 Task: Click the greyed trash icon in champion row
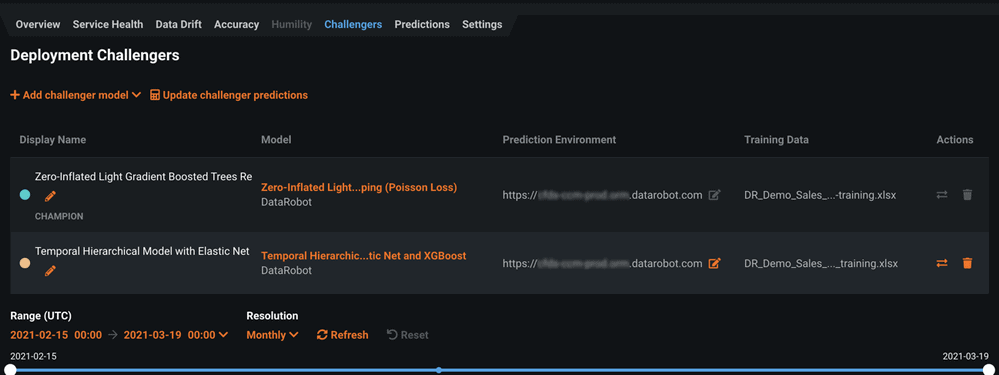tap(967, 195)
